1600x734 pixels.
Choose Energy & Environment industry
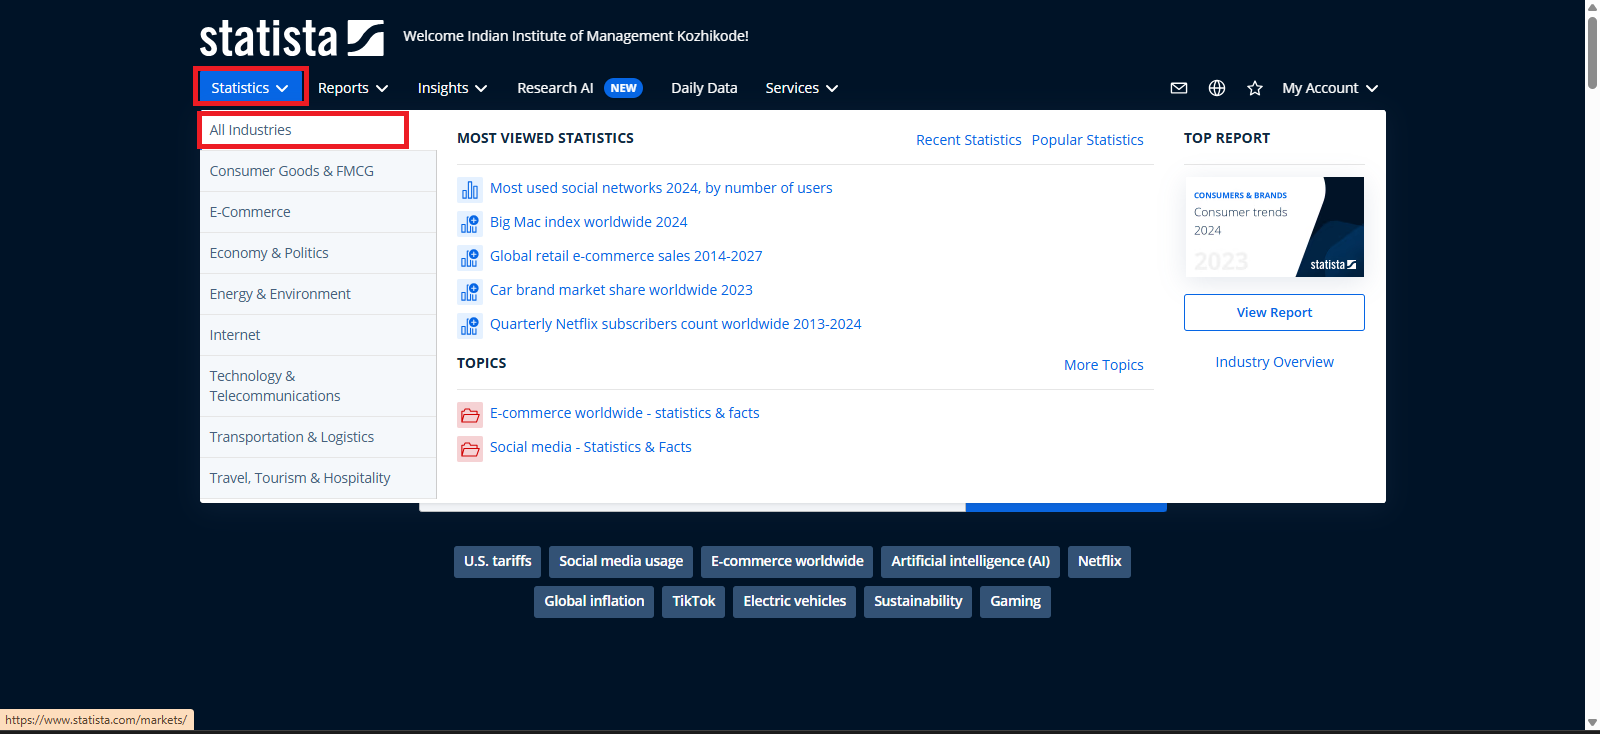tap(280, 294)
